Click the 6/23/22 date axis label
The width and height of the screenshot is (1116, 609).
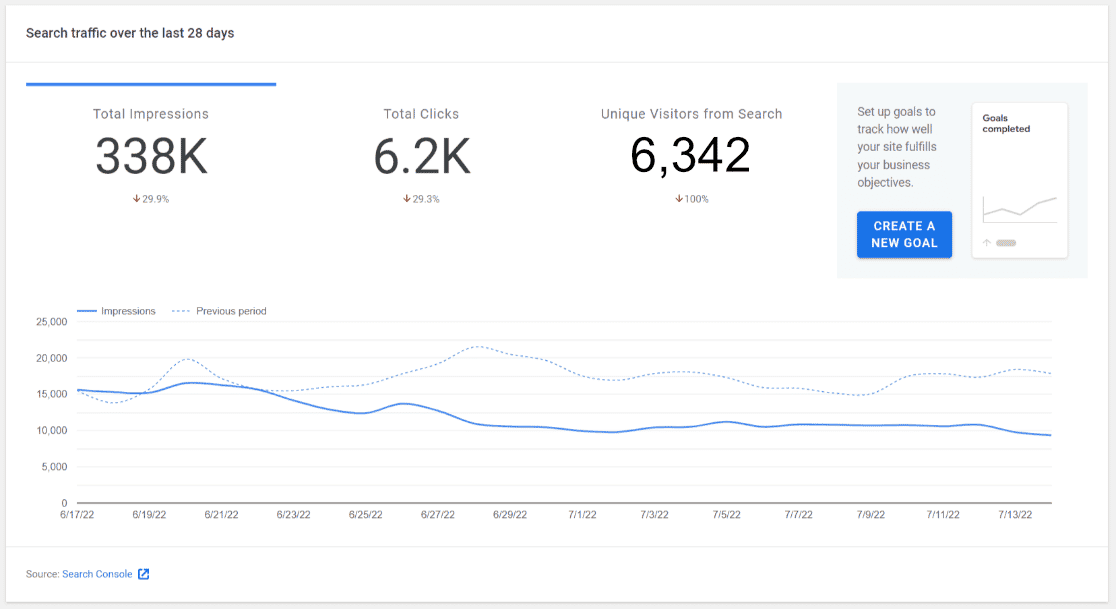click(293, 514)
